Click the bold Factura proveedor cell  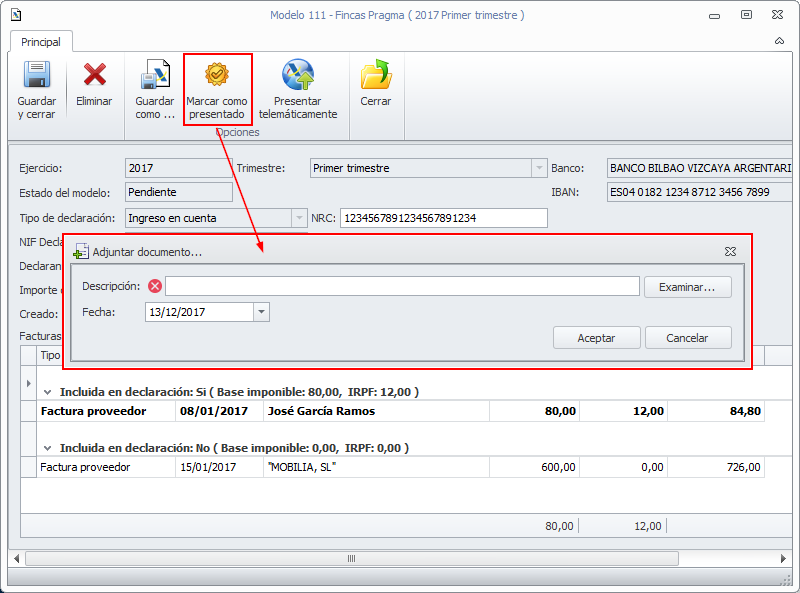coord(106,411)
